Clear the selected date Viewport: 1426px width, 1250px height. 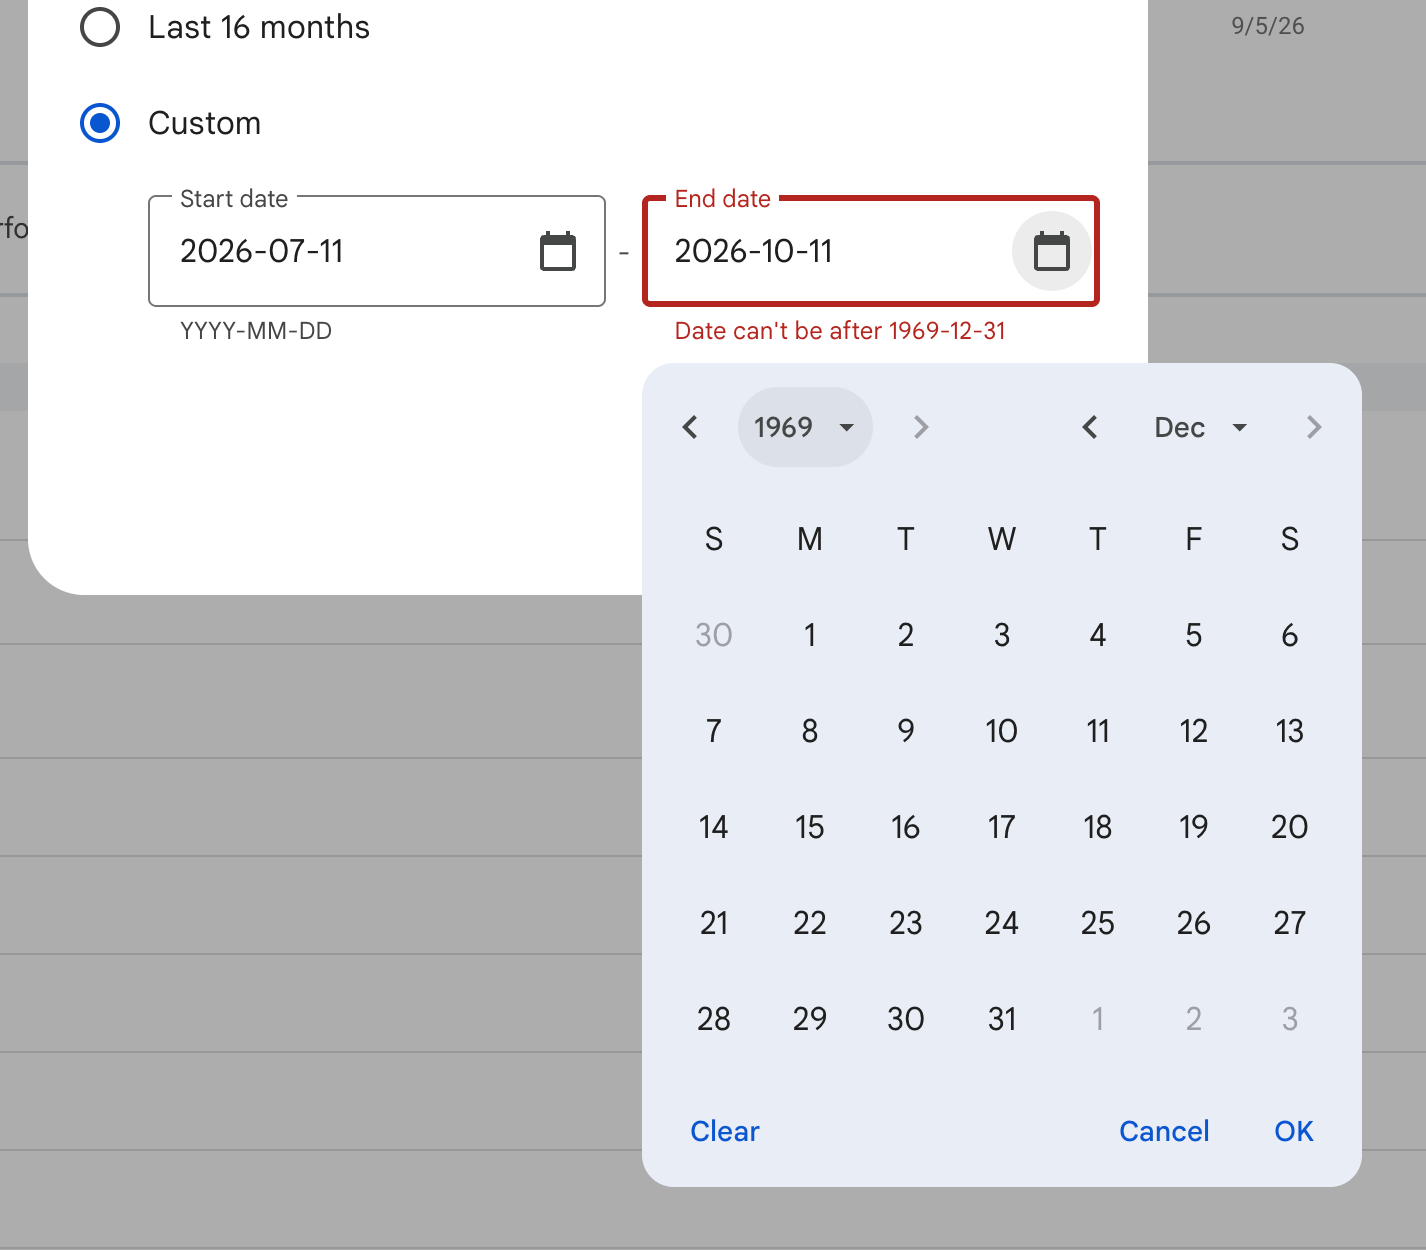pyautogui.click(x=725, y=1131)
